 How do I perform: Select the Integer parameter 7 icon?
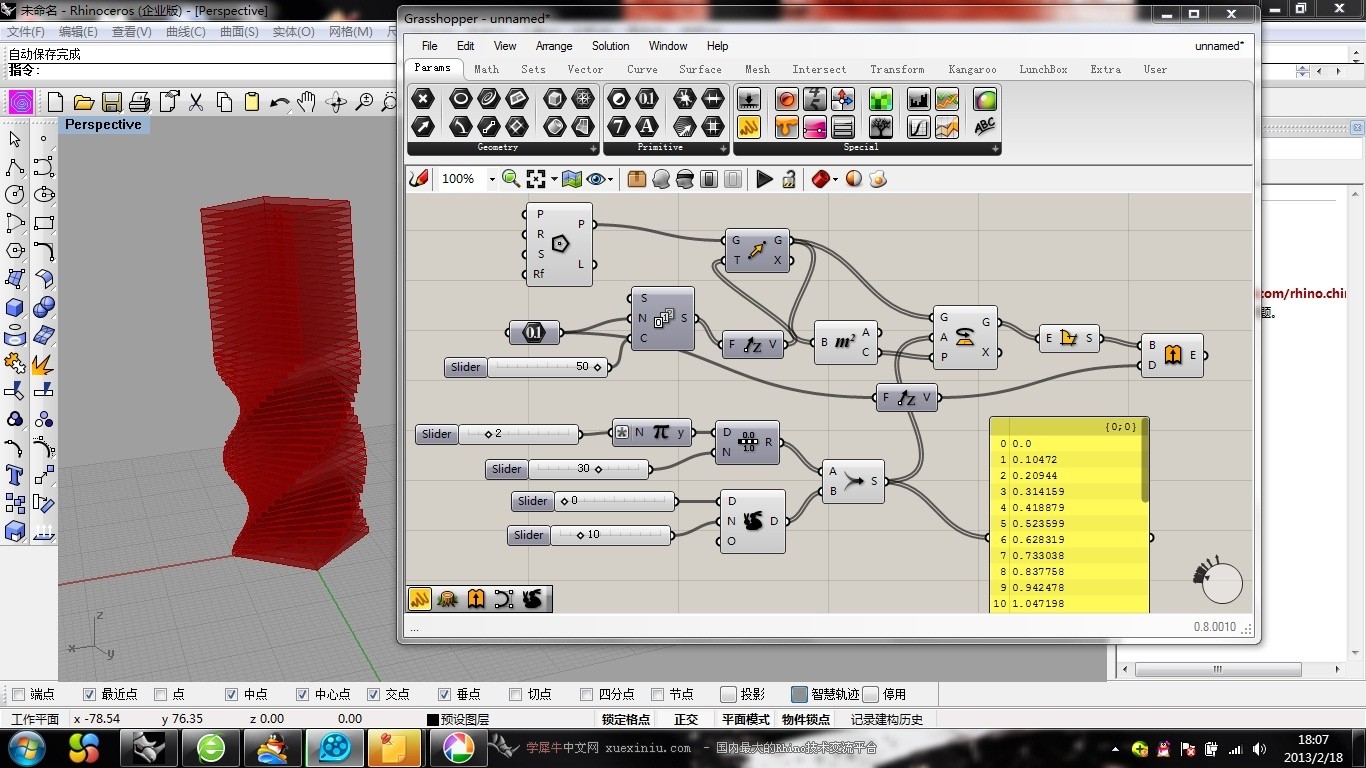tap(619, 126)
